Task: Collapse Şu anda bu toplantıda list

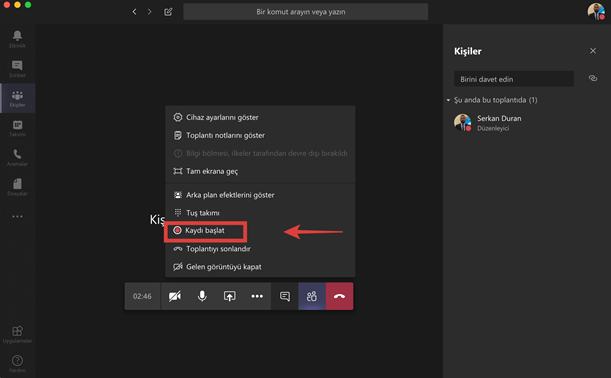Action: coord(449,100)
